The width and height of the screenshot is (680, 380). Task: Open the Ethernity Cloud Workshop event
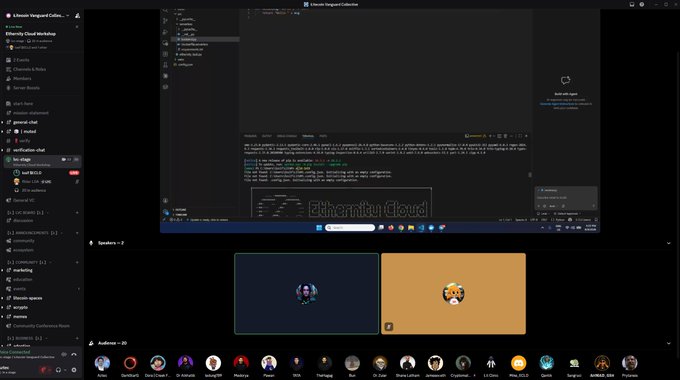pyautogui.click(x=31, y=33)
